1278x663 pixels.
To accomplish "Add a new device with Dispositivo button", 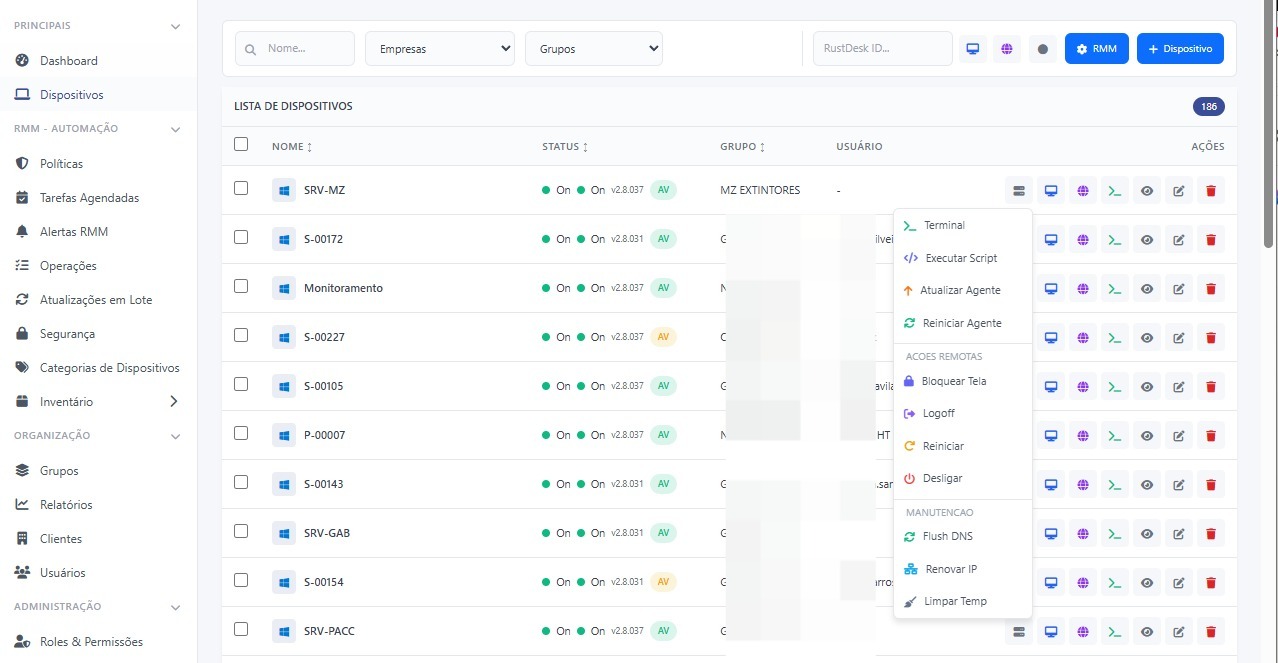I will click(x=1180, y=48).
